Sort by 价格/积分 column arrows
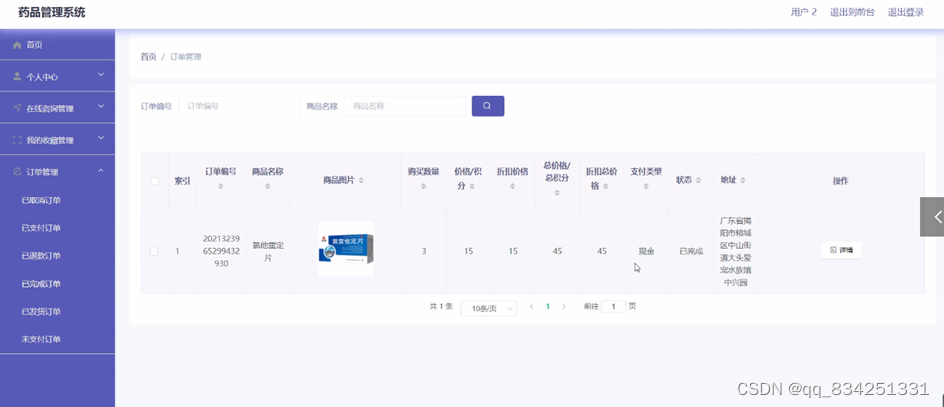 (472, 187)
